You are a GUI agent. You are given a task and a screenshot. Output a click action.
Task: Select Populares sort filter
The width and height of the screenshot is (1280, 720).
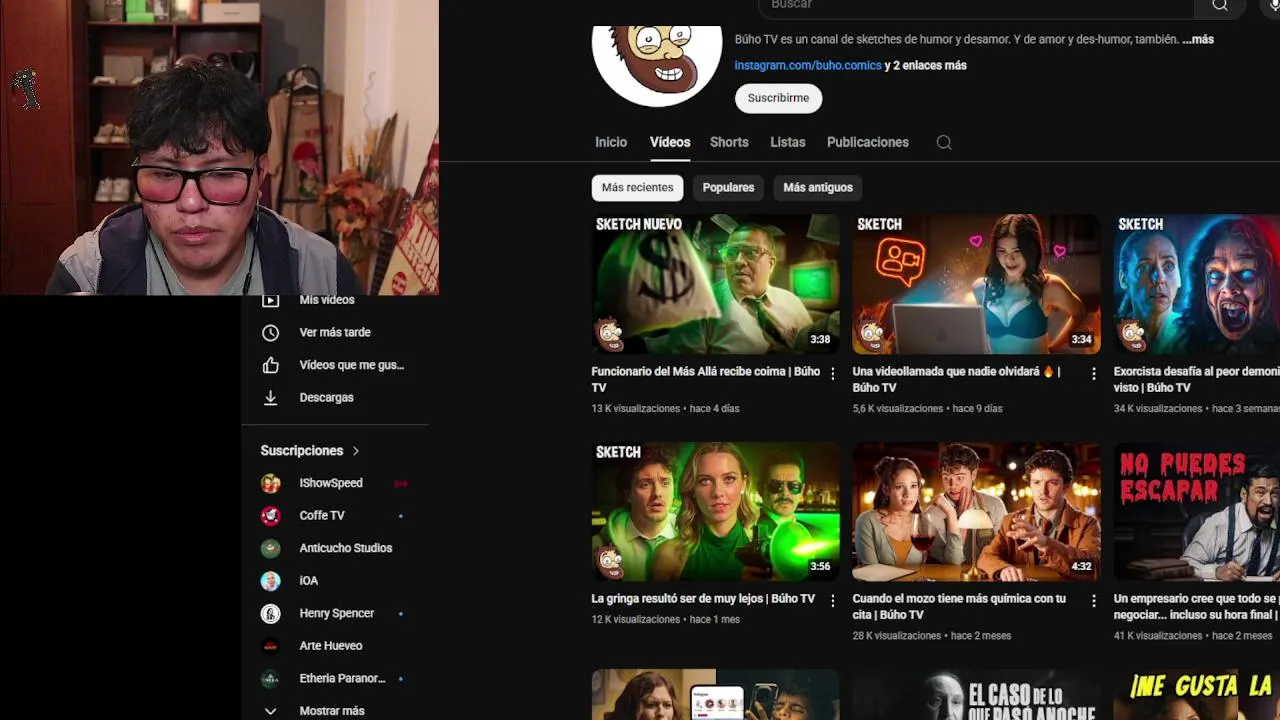(x=728, y=187)
